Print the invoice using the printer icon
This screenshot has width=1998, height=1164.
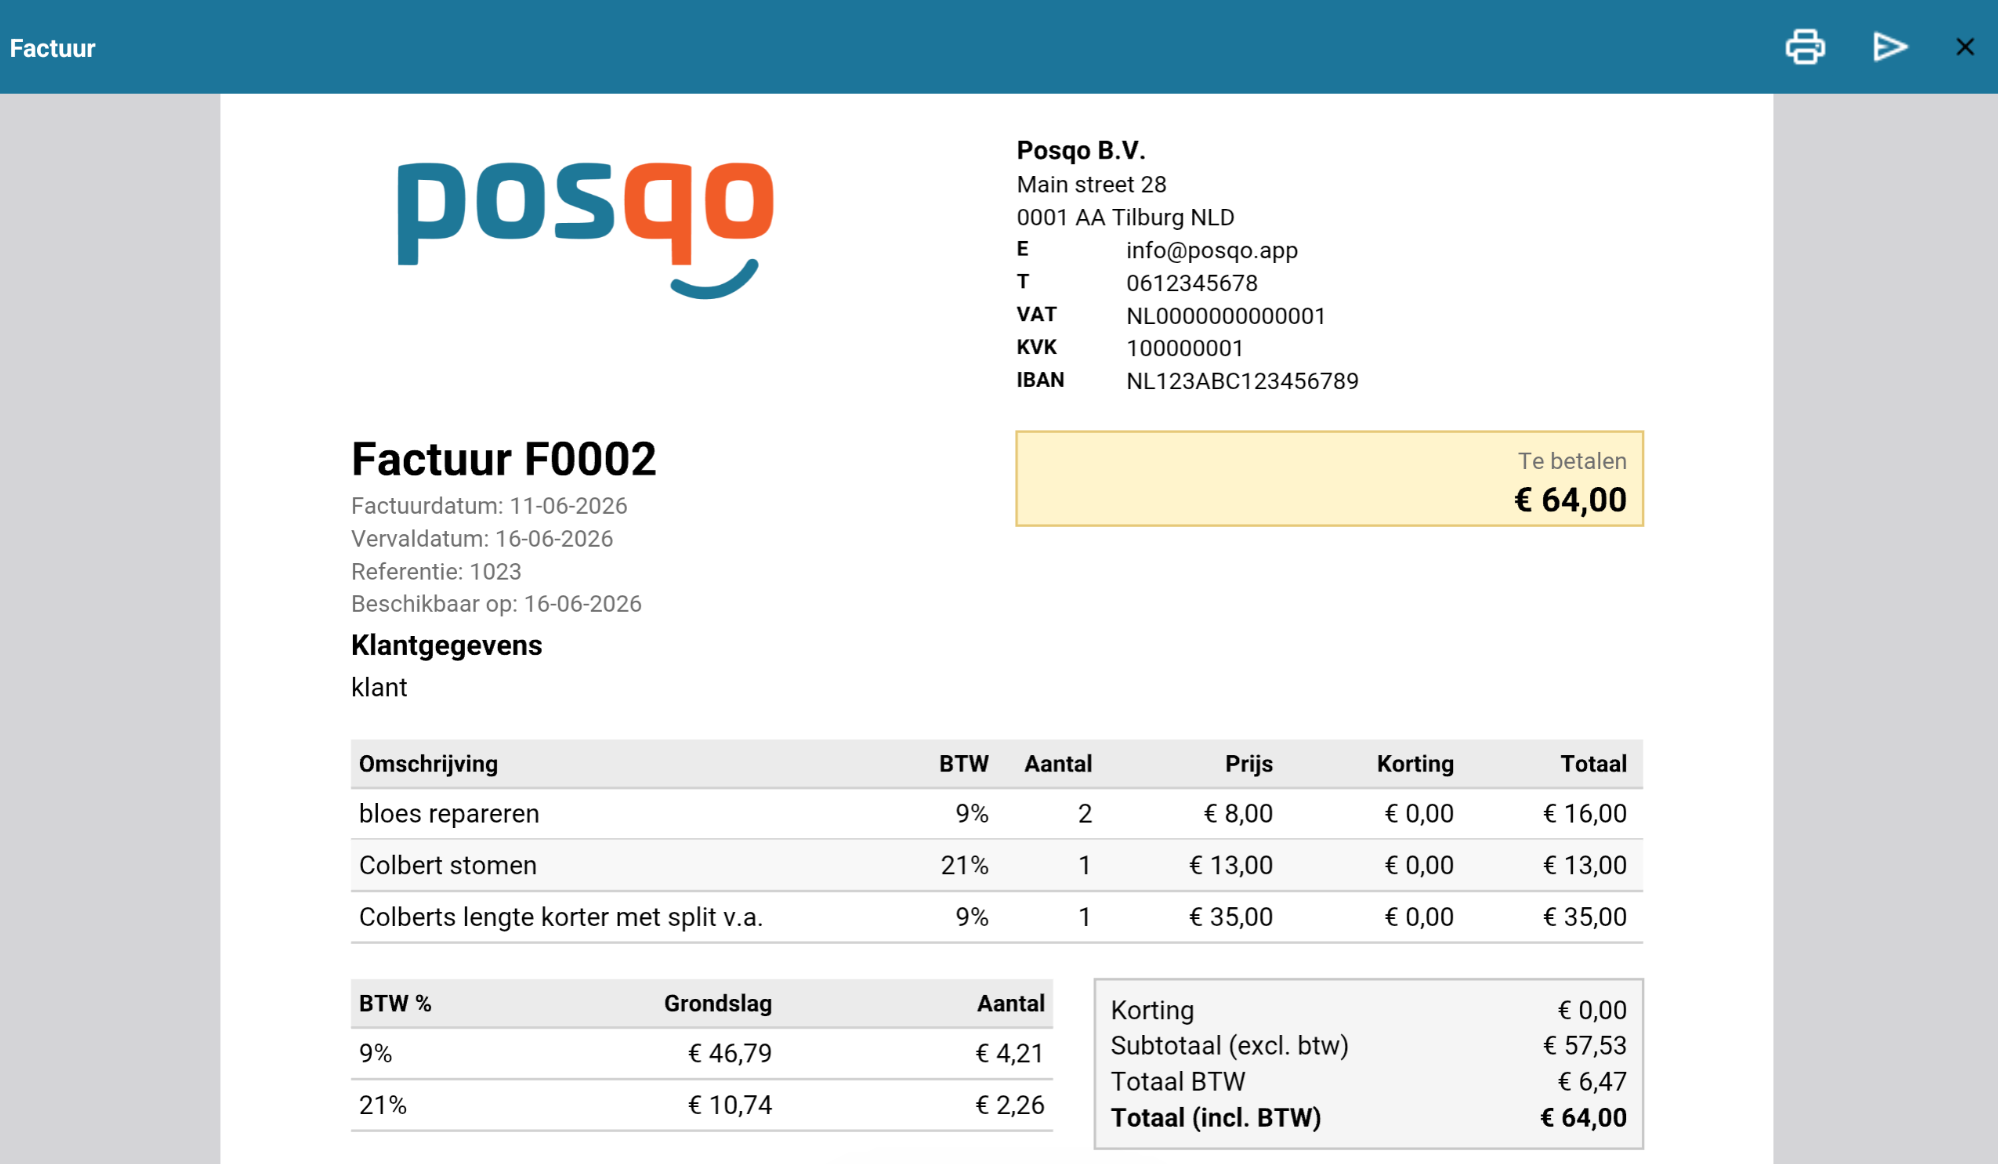[x=1805, y=47]
